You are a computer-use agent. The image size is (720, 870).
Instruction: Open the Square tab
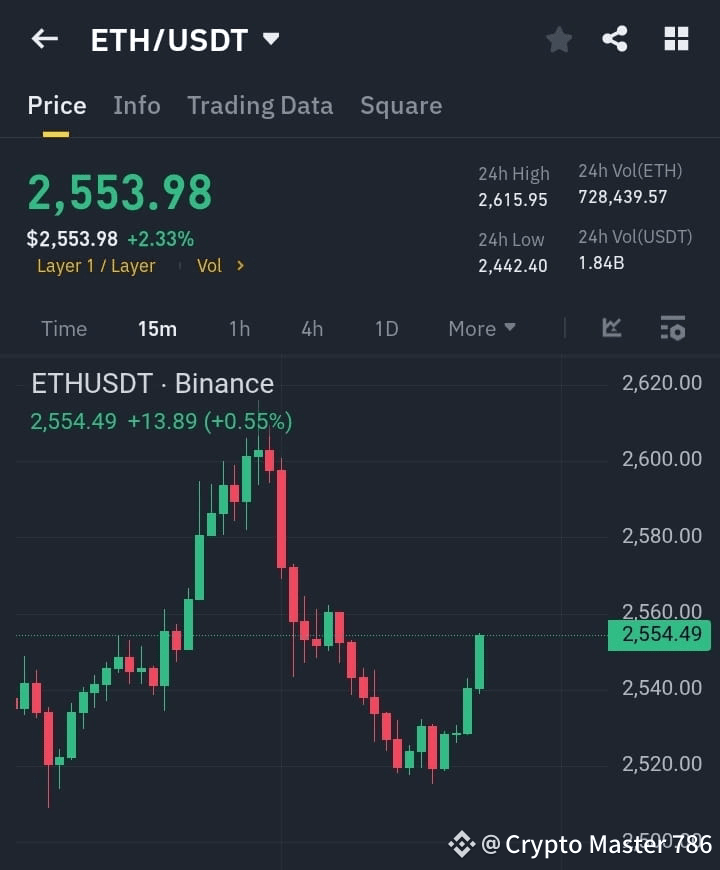pos(401,105)
